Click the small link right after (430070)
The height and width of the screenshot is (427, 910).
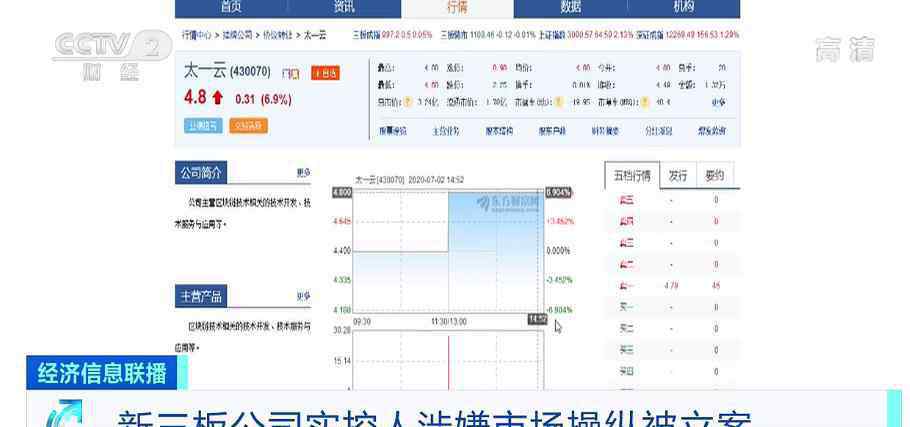click(291, 74)
